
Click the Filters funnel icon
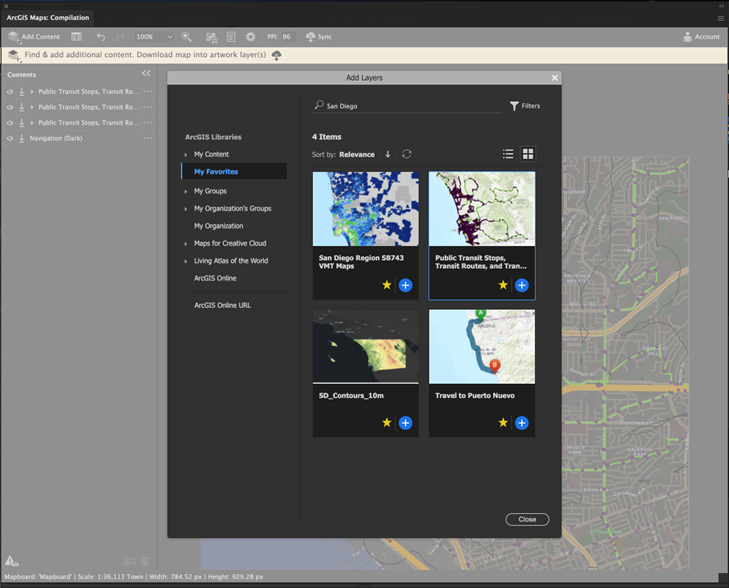(514, 106)
